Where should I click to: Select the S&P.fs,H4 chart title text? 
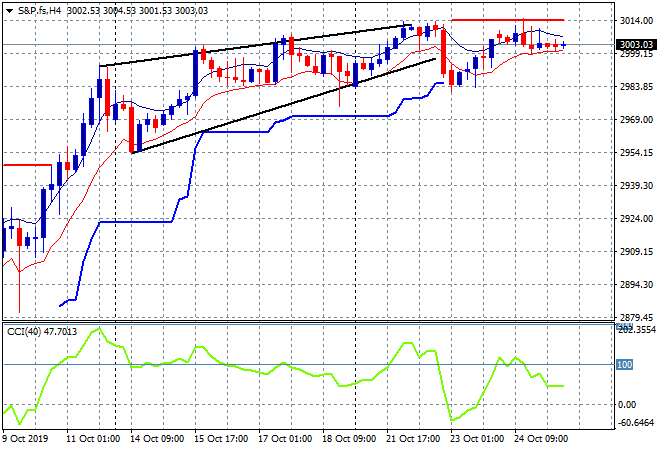click(x=40, y=11)
